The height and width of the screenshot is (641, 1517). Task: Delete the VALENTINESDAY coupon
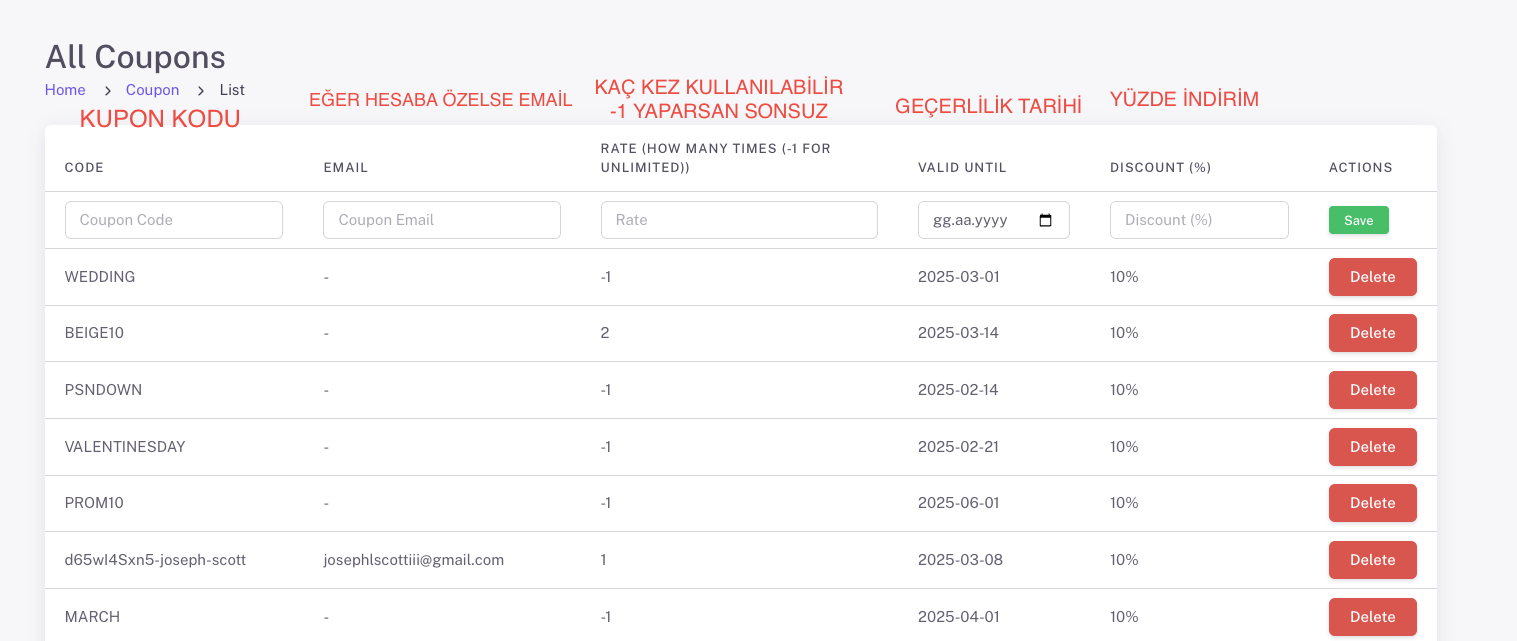tap(1372, 447)
